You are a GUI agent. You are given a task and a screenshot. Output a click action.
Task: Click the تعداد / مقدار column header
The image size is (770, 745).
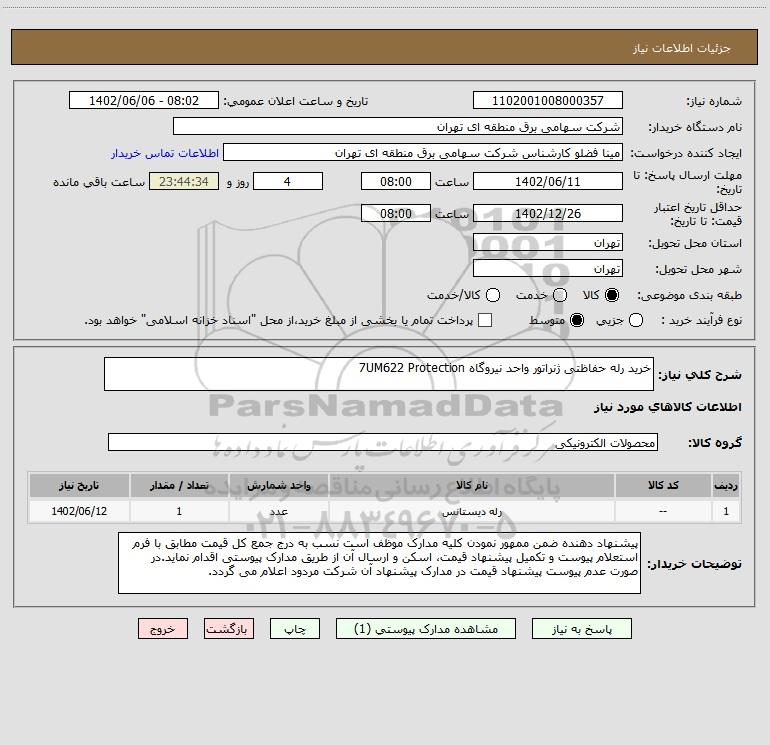pyautogui.click(x=179, y=485)
